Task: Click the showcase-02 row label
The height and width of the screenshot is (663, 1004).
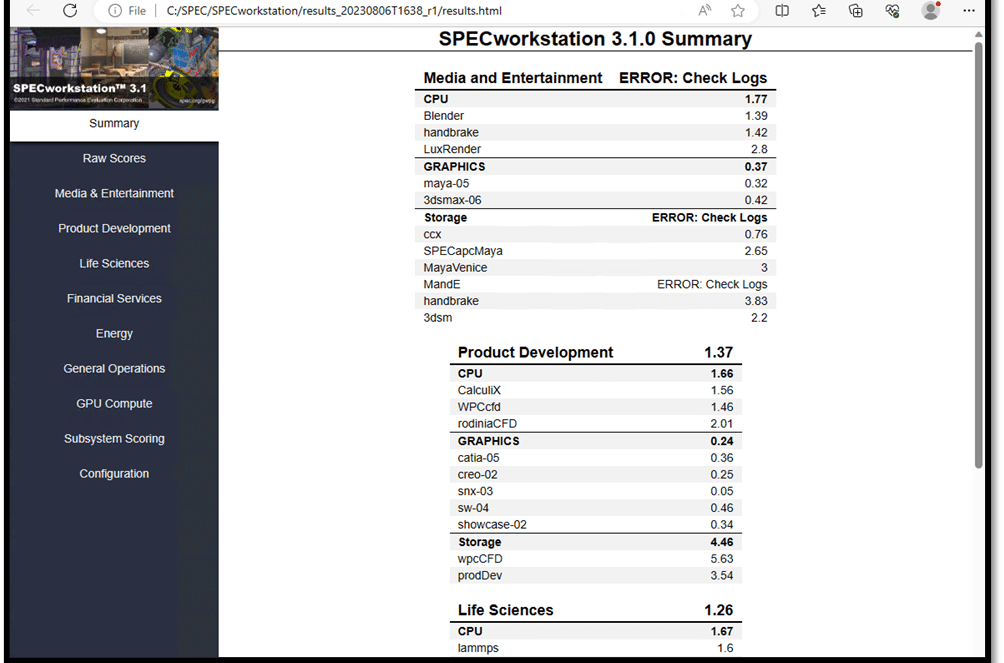Action: tap(492, 525)
